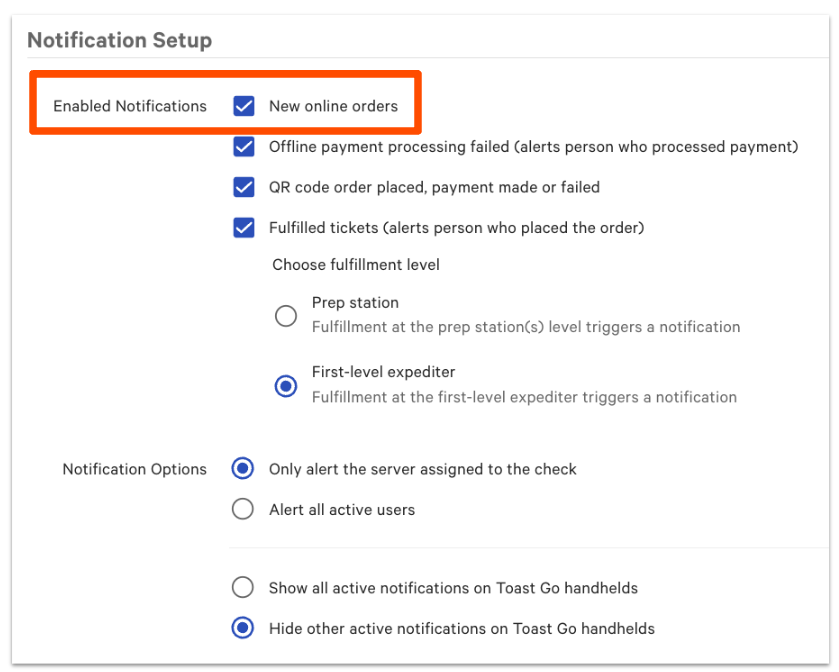
Task: Uncheck the New online orders checkbox
Action: coord(244,106)
